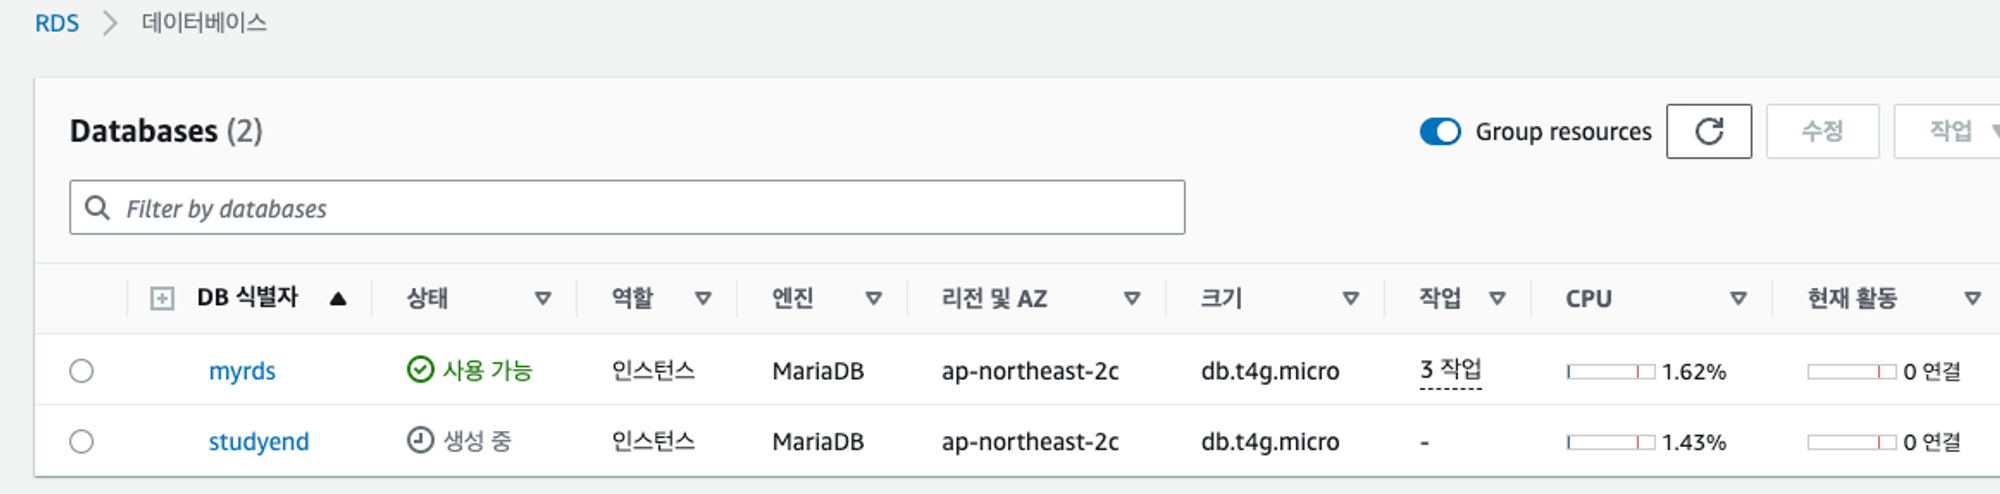Click the studyend CPU usage bar
The width and height of the screenshot is (2000, 494).
pyautogui.click(x=1611, y=442)
